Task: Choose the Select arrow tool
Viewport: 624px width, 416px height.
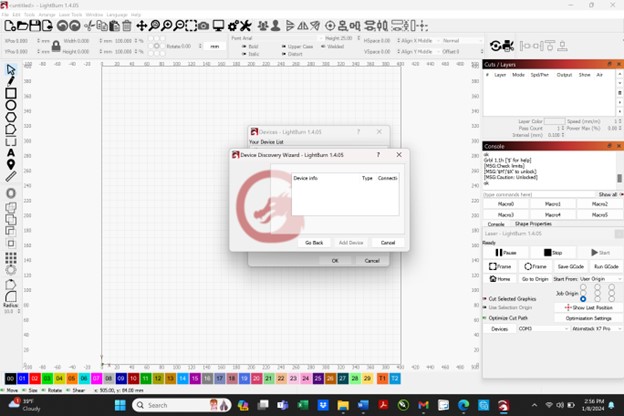Action: tap(11, 70)
